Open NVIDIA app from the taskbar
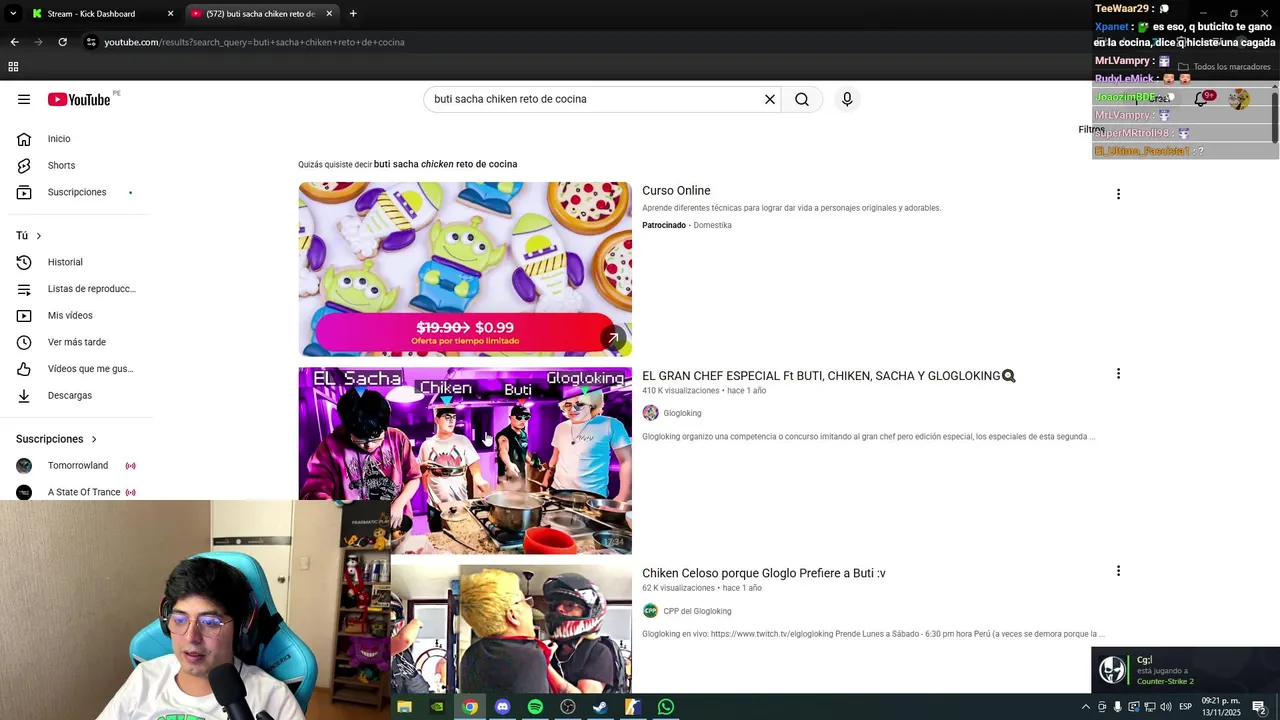The image size is (1280, 720). click(437, 707)
